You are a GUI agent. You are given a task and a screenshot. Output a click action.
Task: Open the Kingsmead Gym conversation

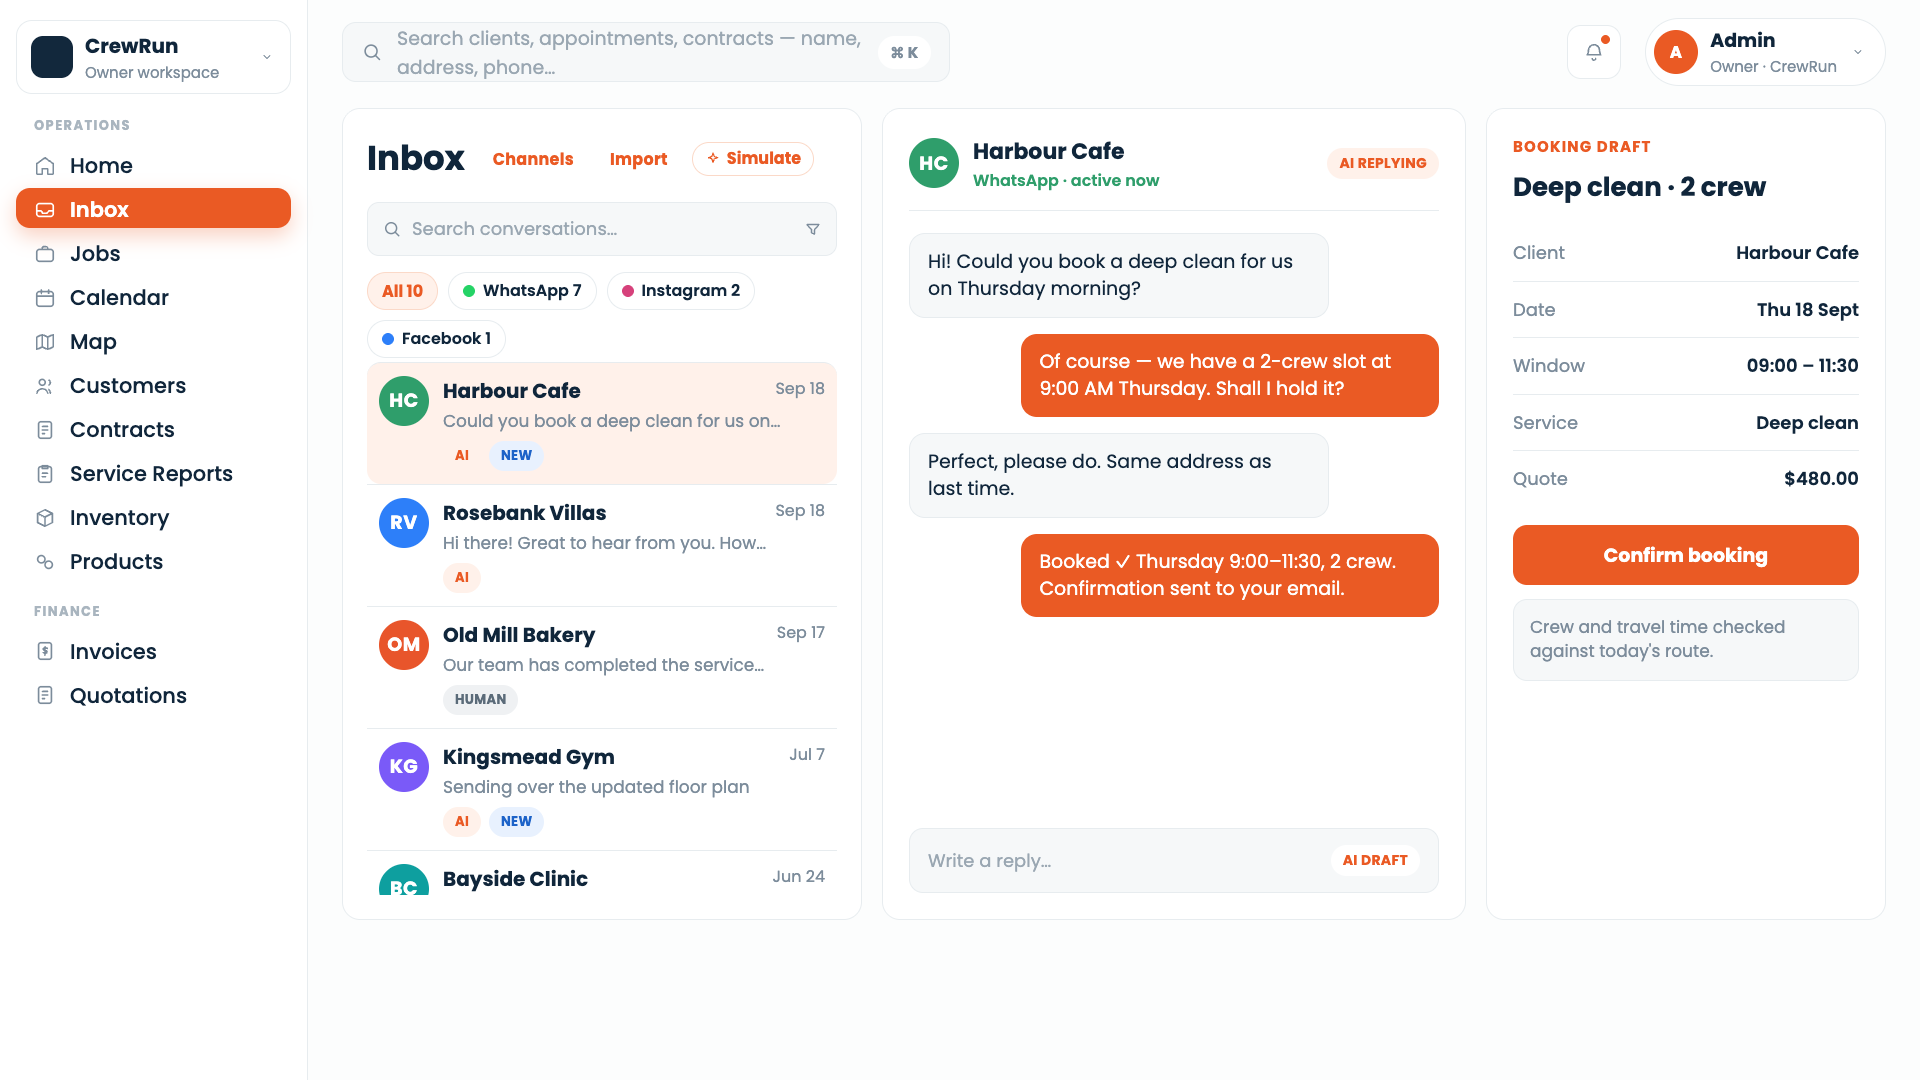[x=602, y=789]
